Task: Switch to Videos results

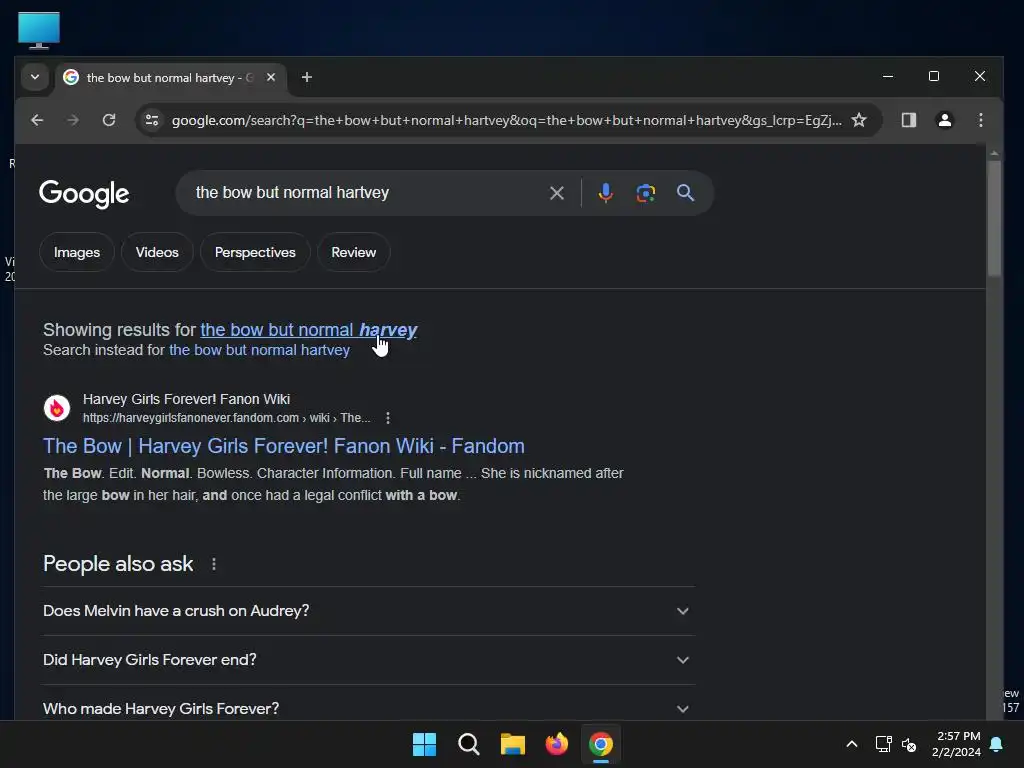Action: pyautogui.click(x=157, y=252)
